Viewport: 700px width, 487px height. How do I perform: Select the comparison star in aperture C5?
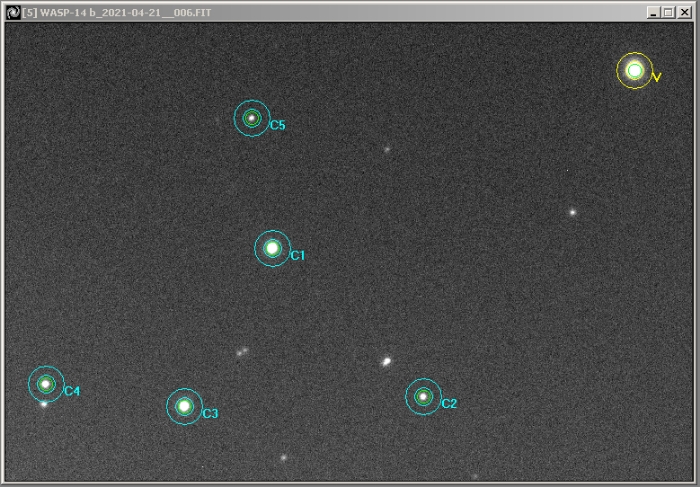252,118
